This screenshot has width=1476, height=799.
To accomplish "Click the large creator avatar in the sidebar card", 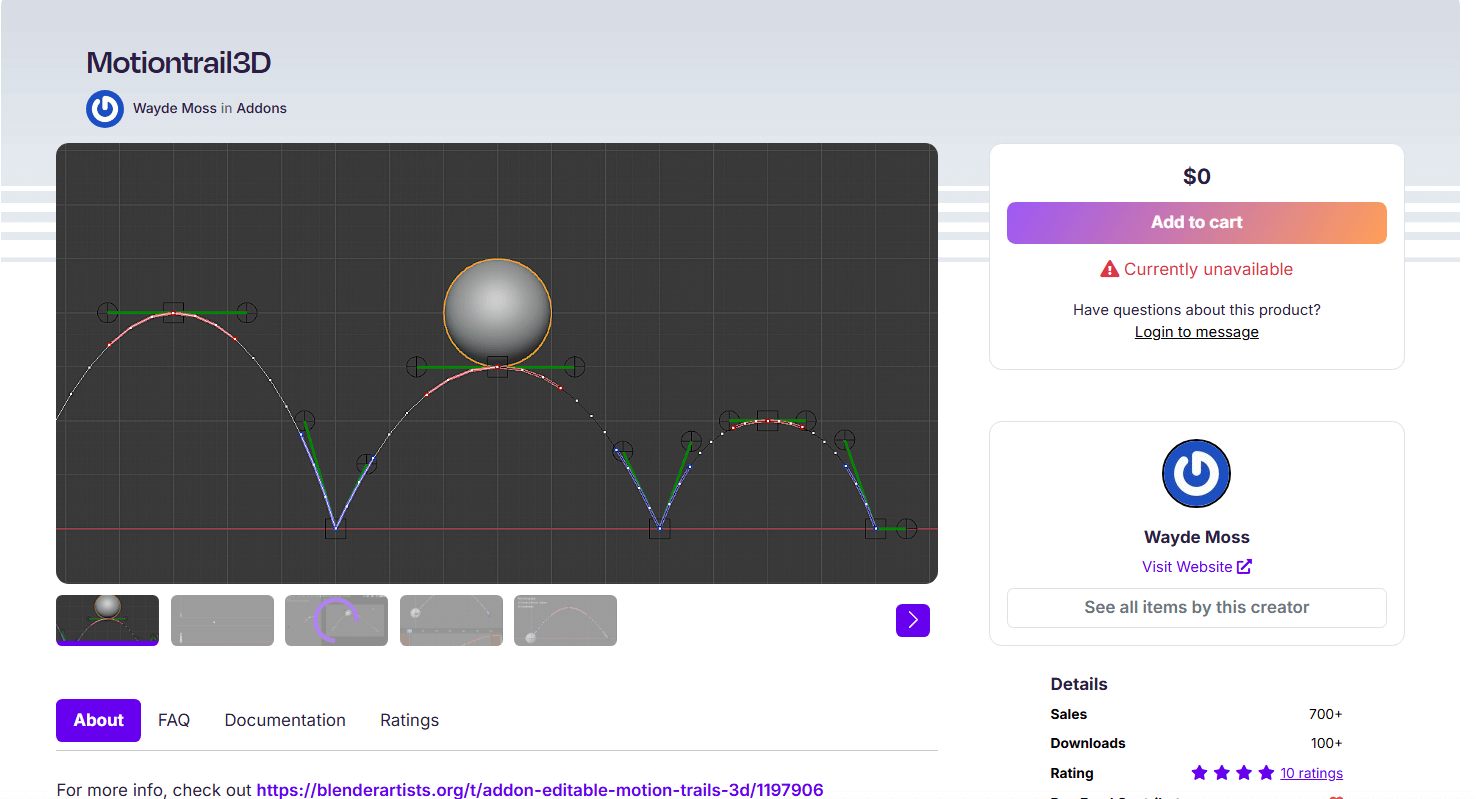I will click(1196, 474).
